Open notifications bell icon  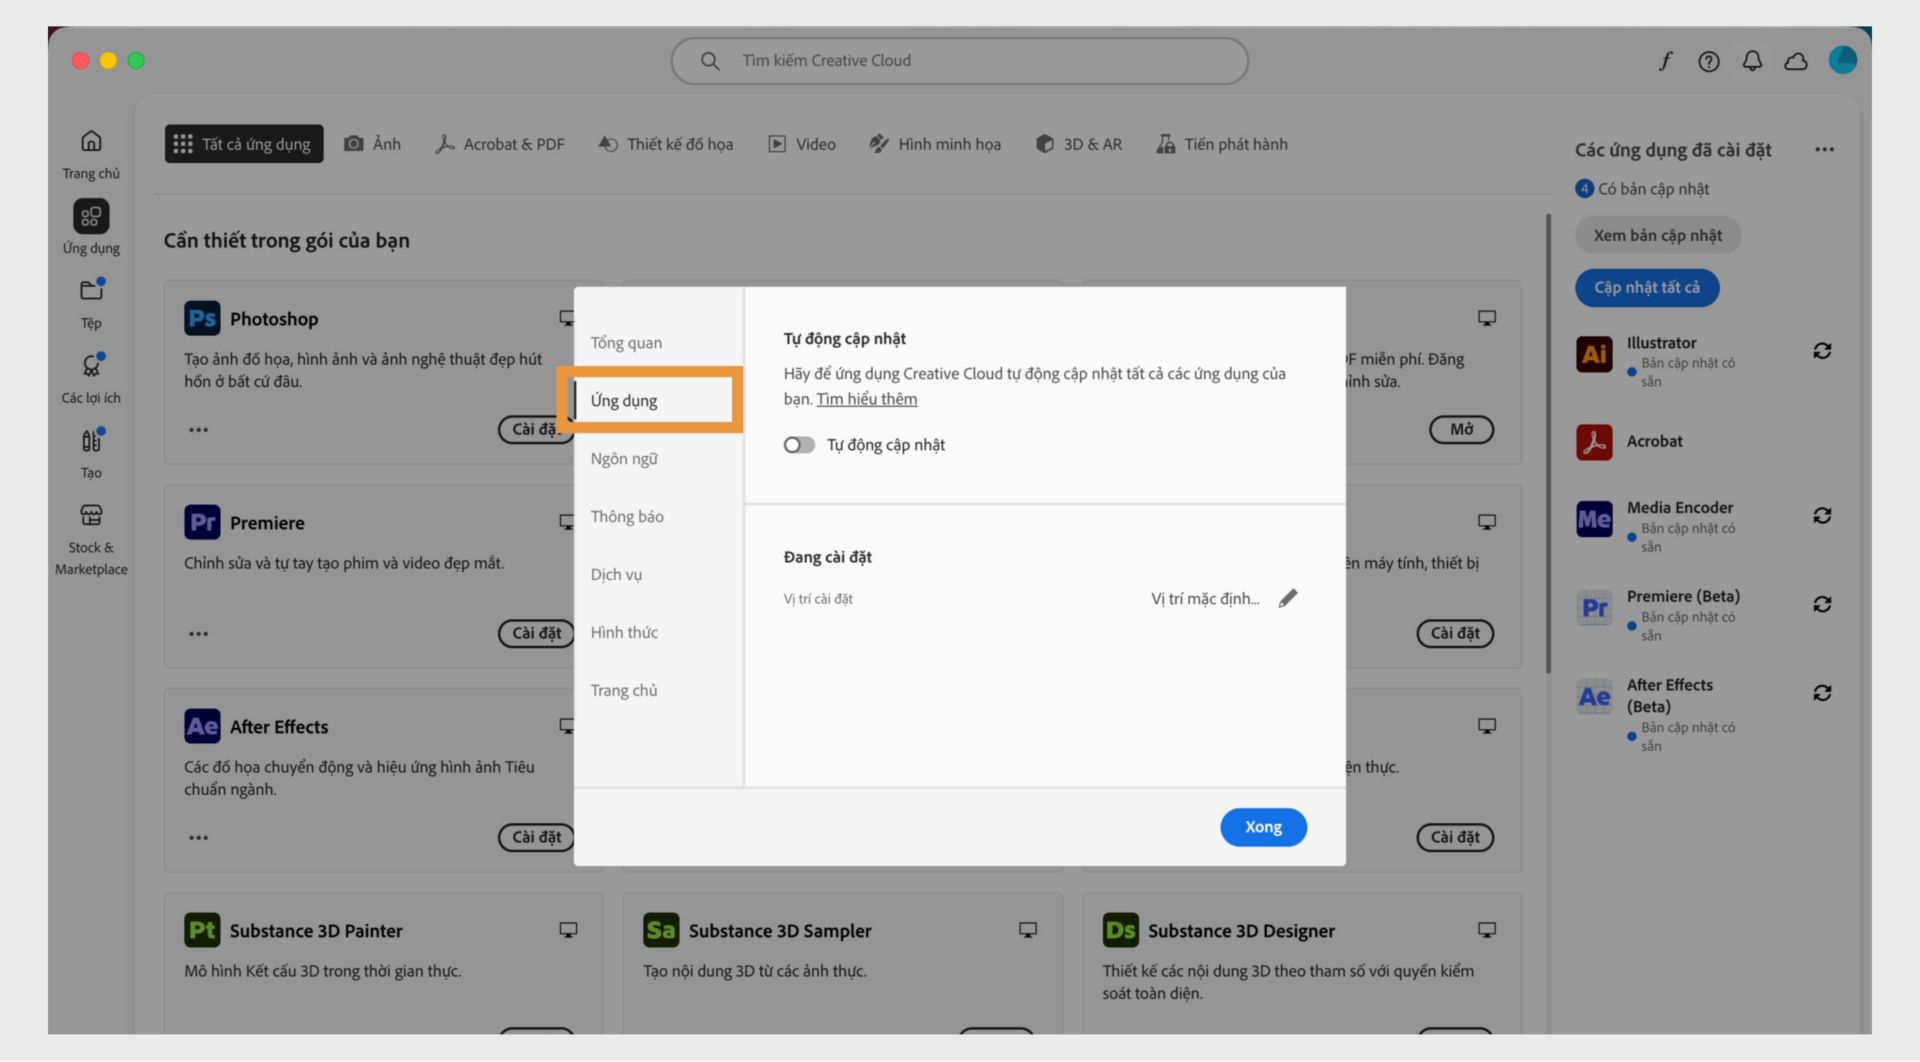tap(1752, 61)
